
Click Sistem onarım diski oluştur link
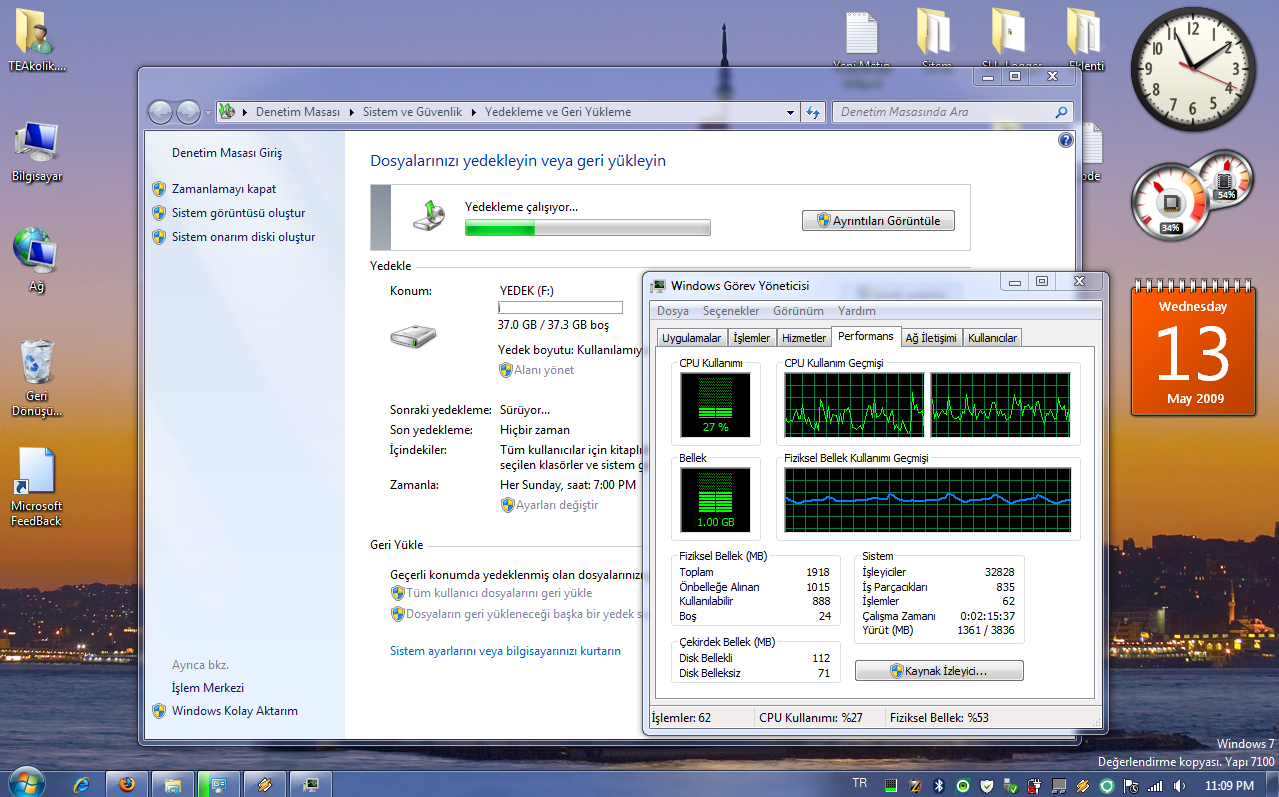243,237
